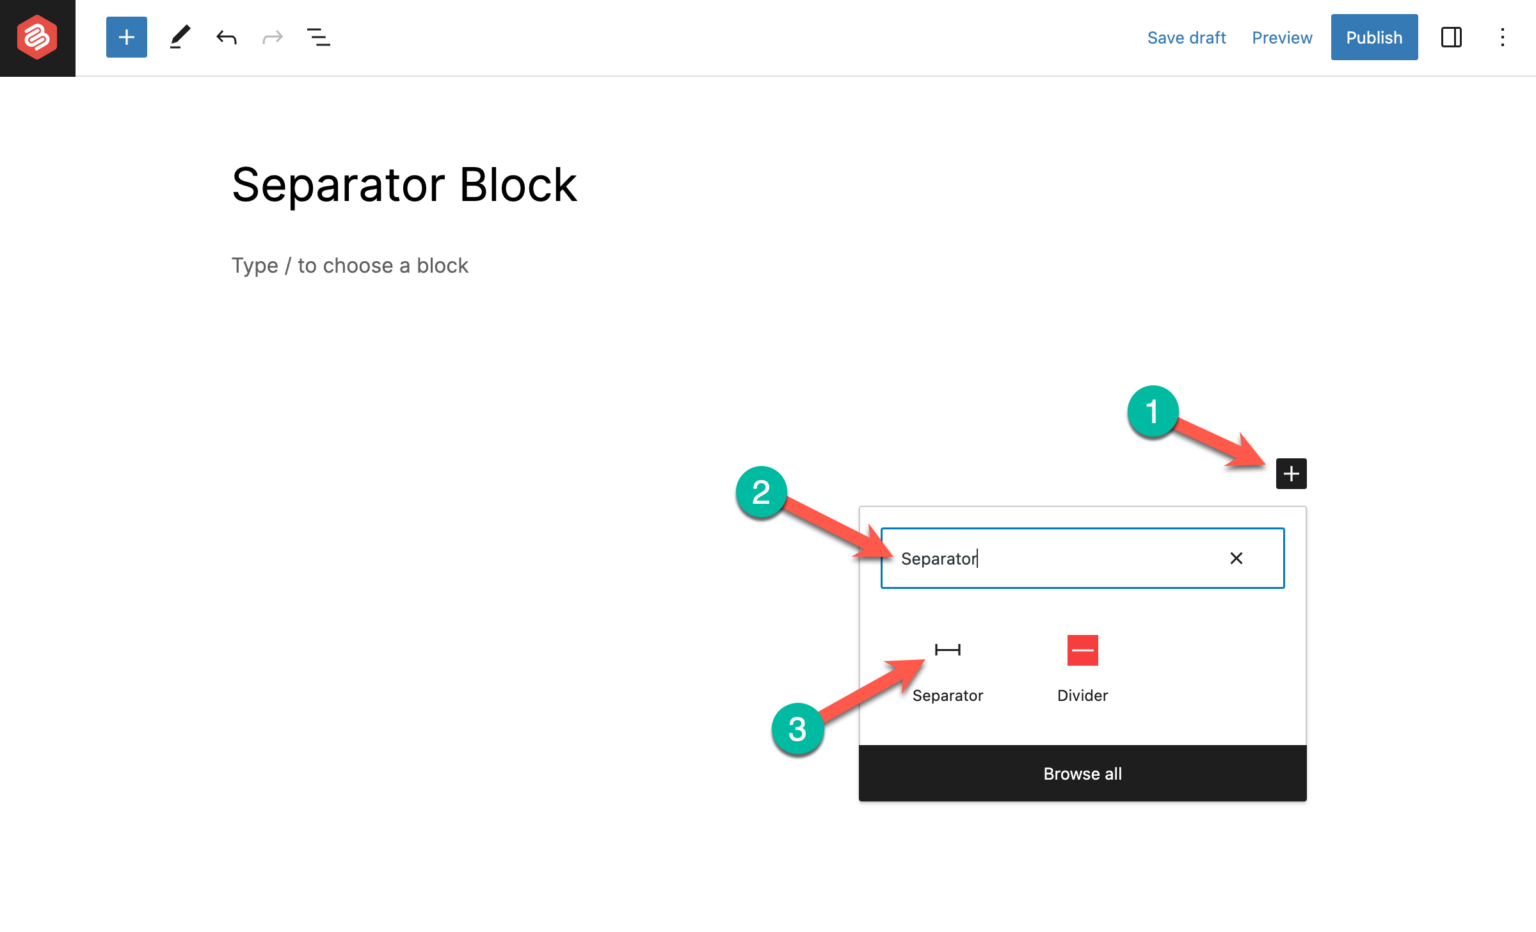Clear the search with the X icon
The width and height of the screenshot is (1536, 932).
click(x=1236, y=558)
